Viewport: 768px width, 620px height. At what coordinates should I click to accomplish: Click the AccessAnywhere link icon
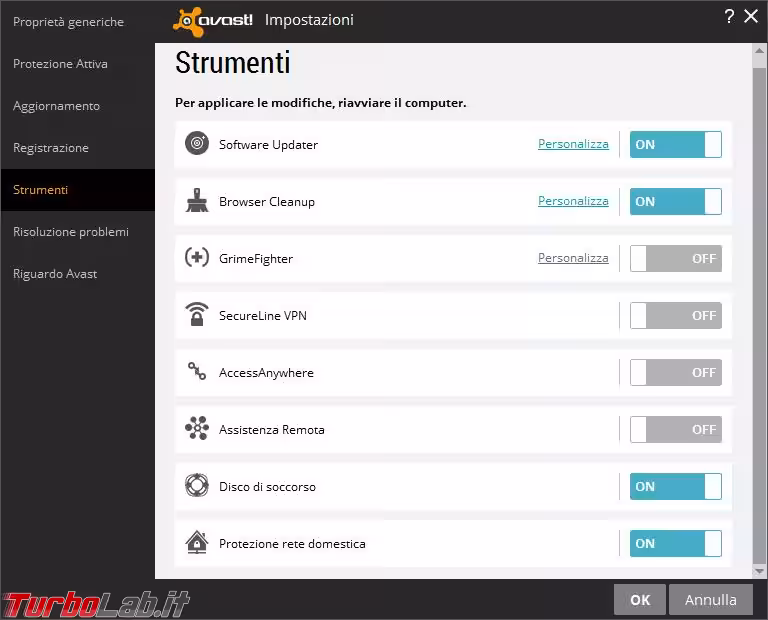(197, 372)
